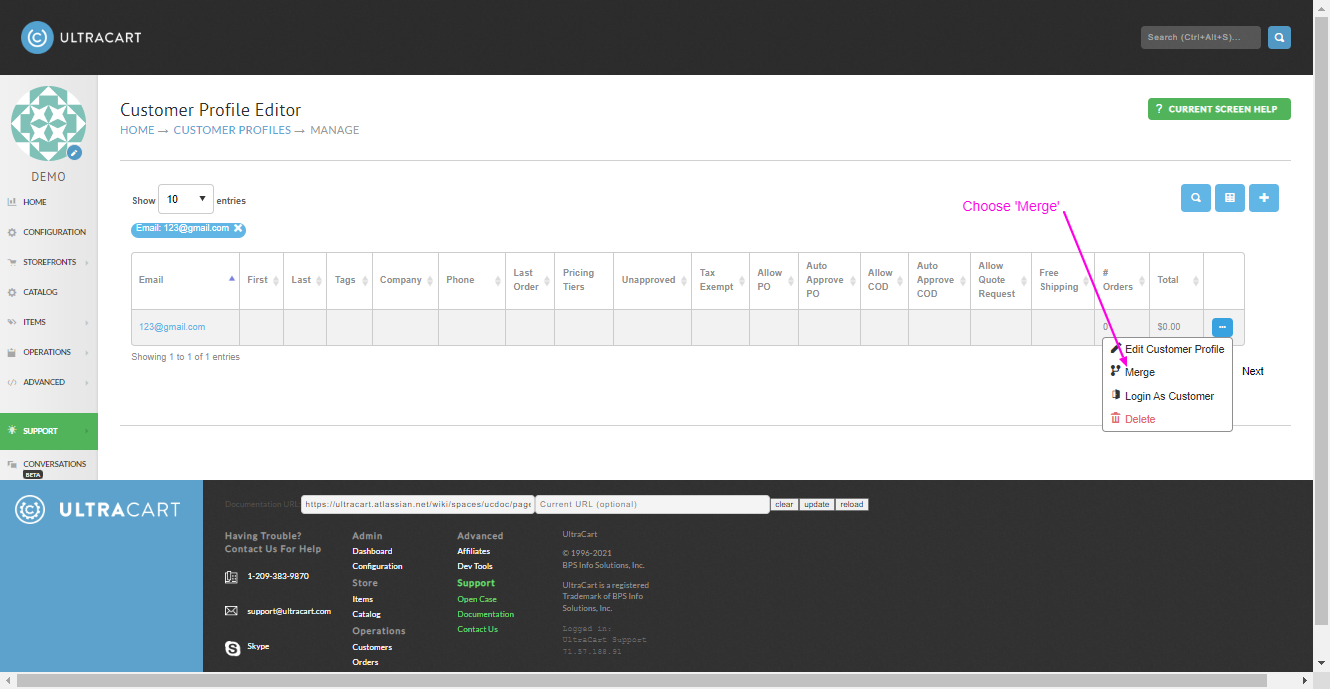Sort table by Phone column
Image resolution: width=1330 pixels, height=689 pixels.
[x=472, y=280]
